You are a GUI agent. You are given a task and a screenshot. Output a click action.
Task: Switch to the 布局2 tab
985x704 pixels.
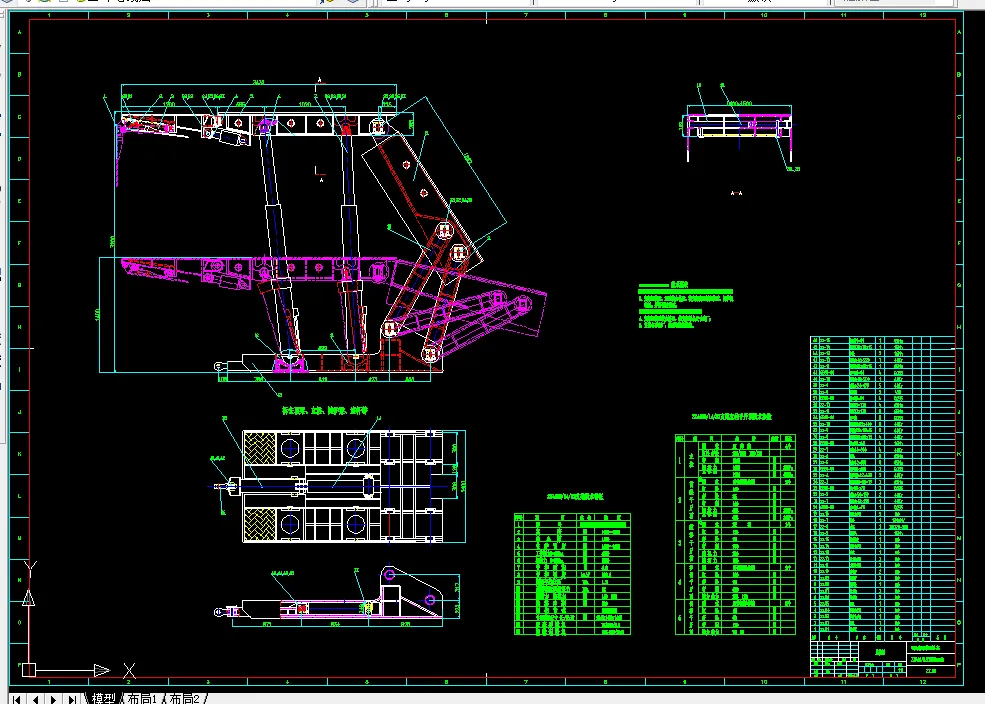[x=185, y=698]
